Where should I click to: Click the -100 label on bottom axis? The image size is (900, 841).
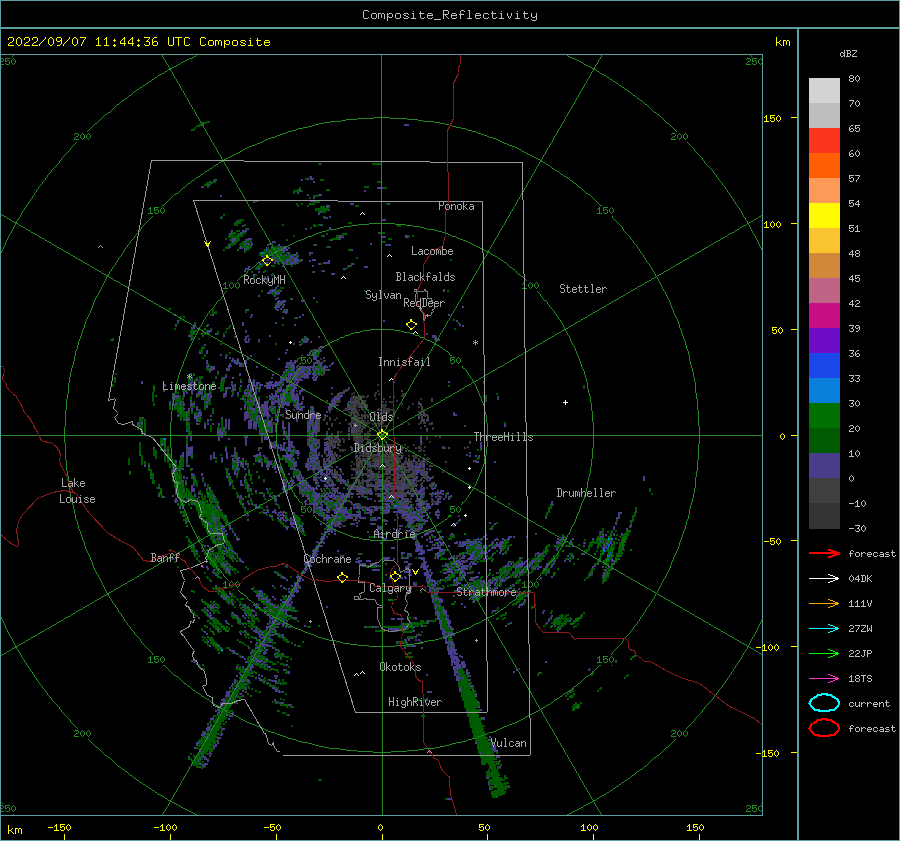pyautogui.click(x=165, y=827)
